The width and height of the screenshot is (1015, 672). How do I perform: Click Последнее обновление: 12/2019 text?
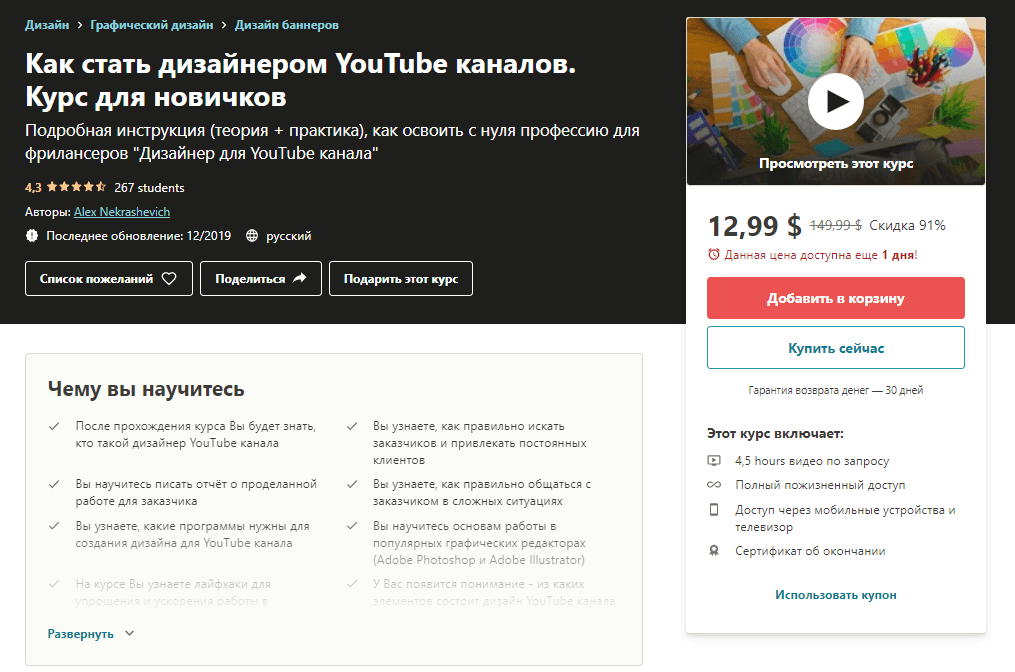139,236
